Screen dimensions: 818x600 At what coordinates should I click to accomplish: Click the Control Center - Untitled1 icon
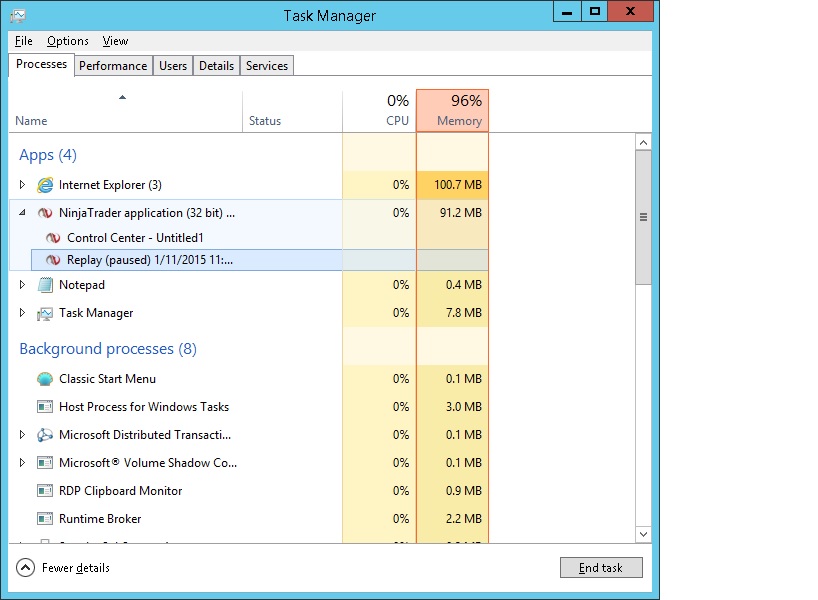pos(53,238)
